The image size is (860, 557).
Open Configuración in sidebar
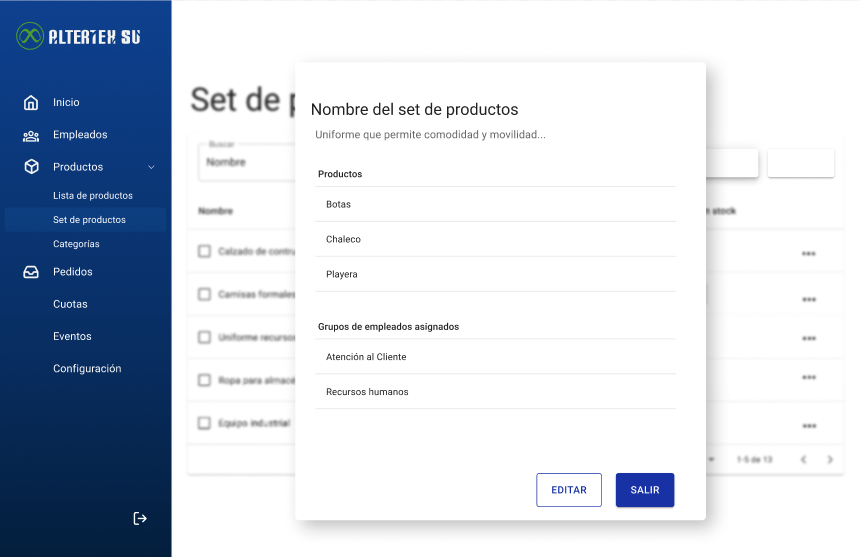(87, 369)
